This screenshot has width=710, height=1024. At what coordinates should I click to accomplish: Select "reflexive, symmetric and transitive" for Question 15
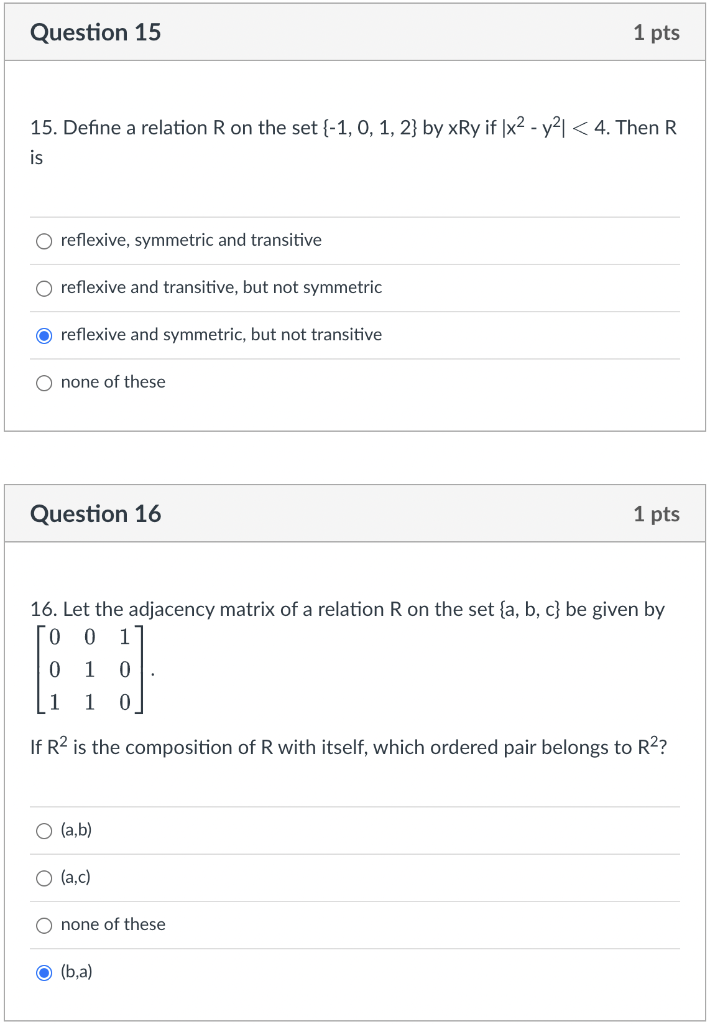[x=44, y=241]
